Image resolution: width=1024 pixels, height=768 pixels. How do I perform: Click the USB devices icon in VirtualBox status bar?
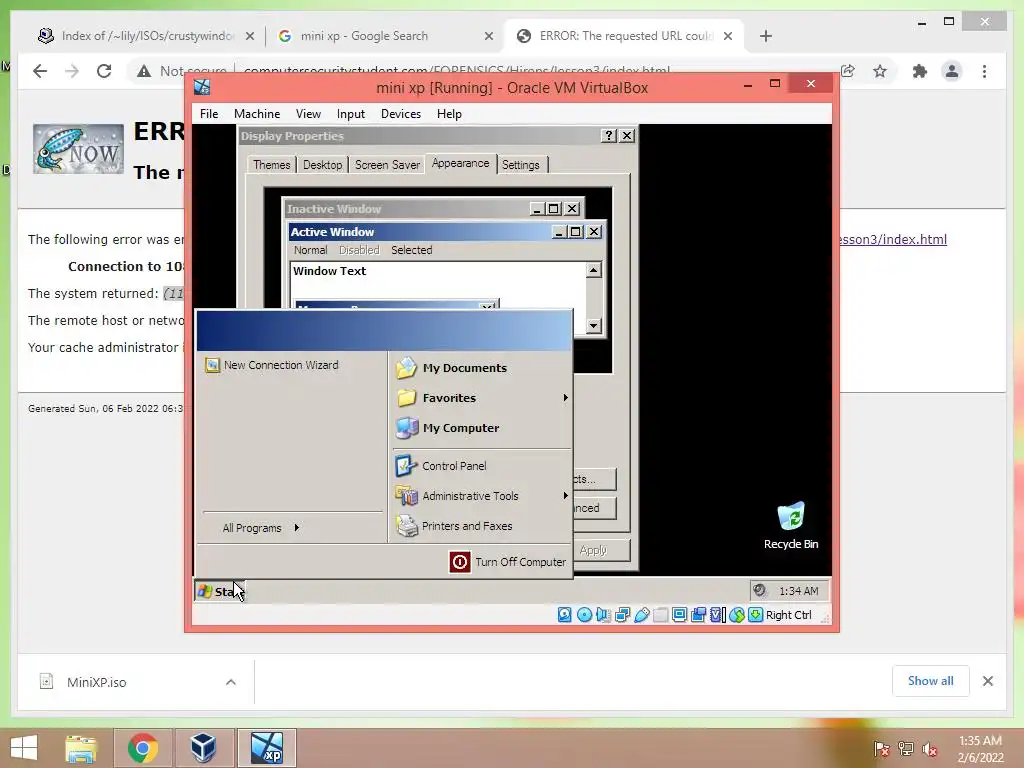point(641,615)
